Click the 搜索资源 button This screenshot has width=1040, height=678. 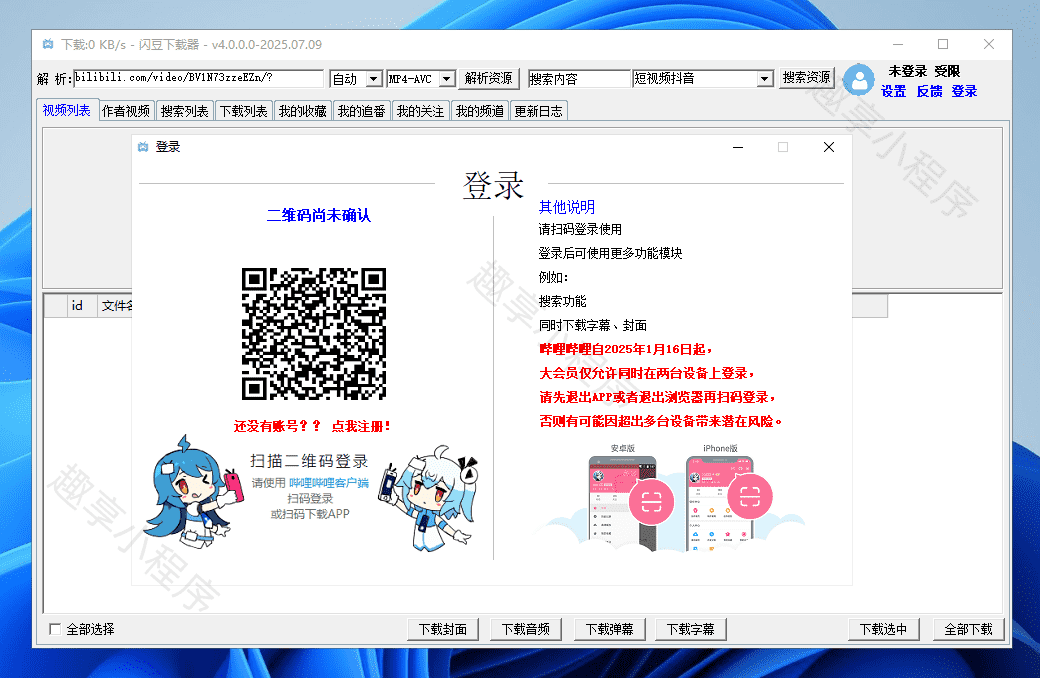pyautogui.click(x=806, y=78)
